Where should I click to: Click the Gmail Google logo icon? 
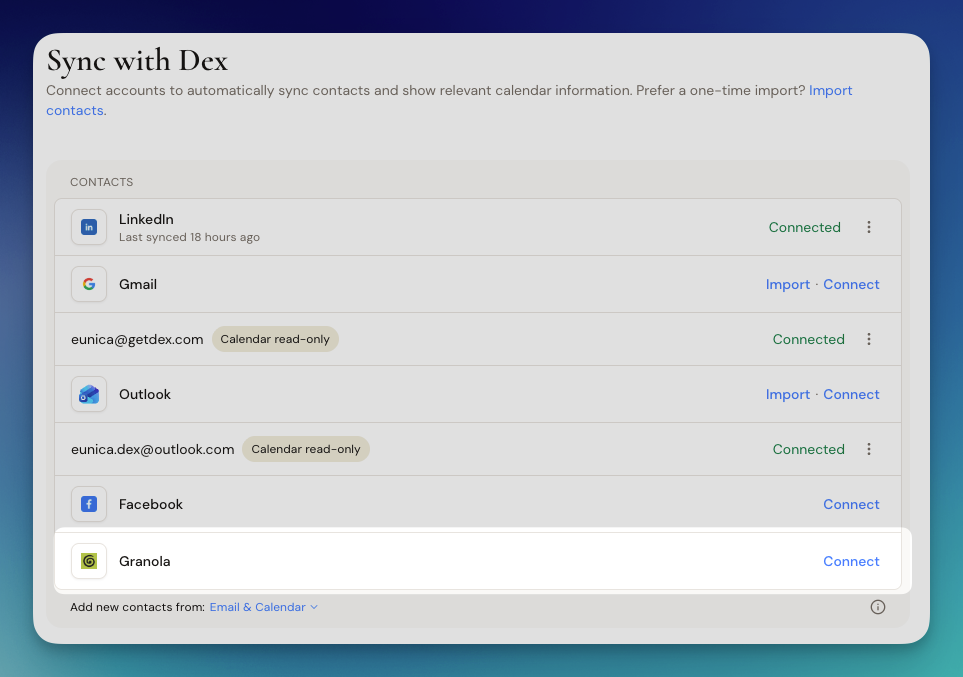89,284
